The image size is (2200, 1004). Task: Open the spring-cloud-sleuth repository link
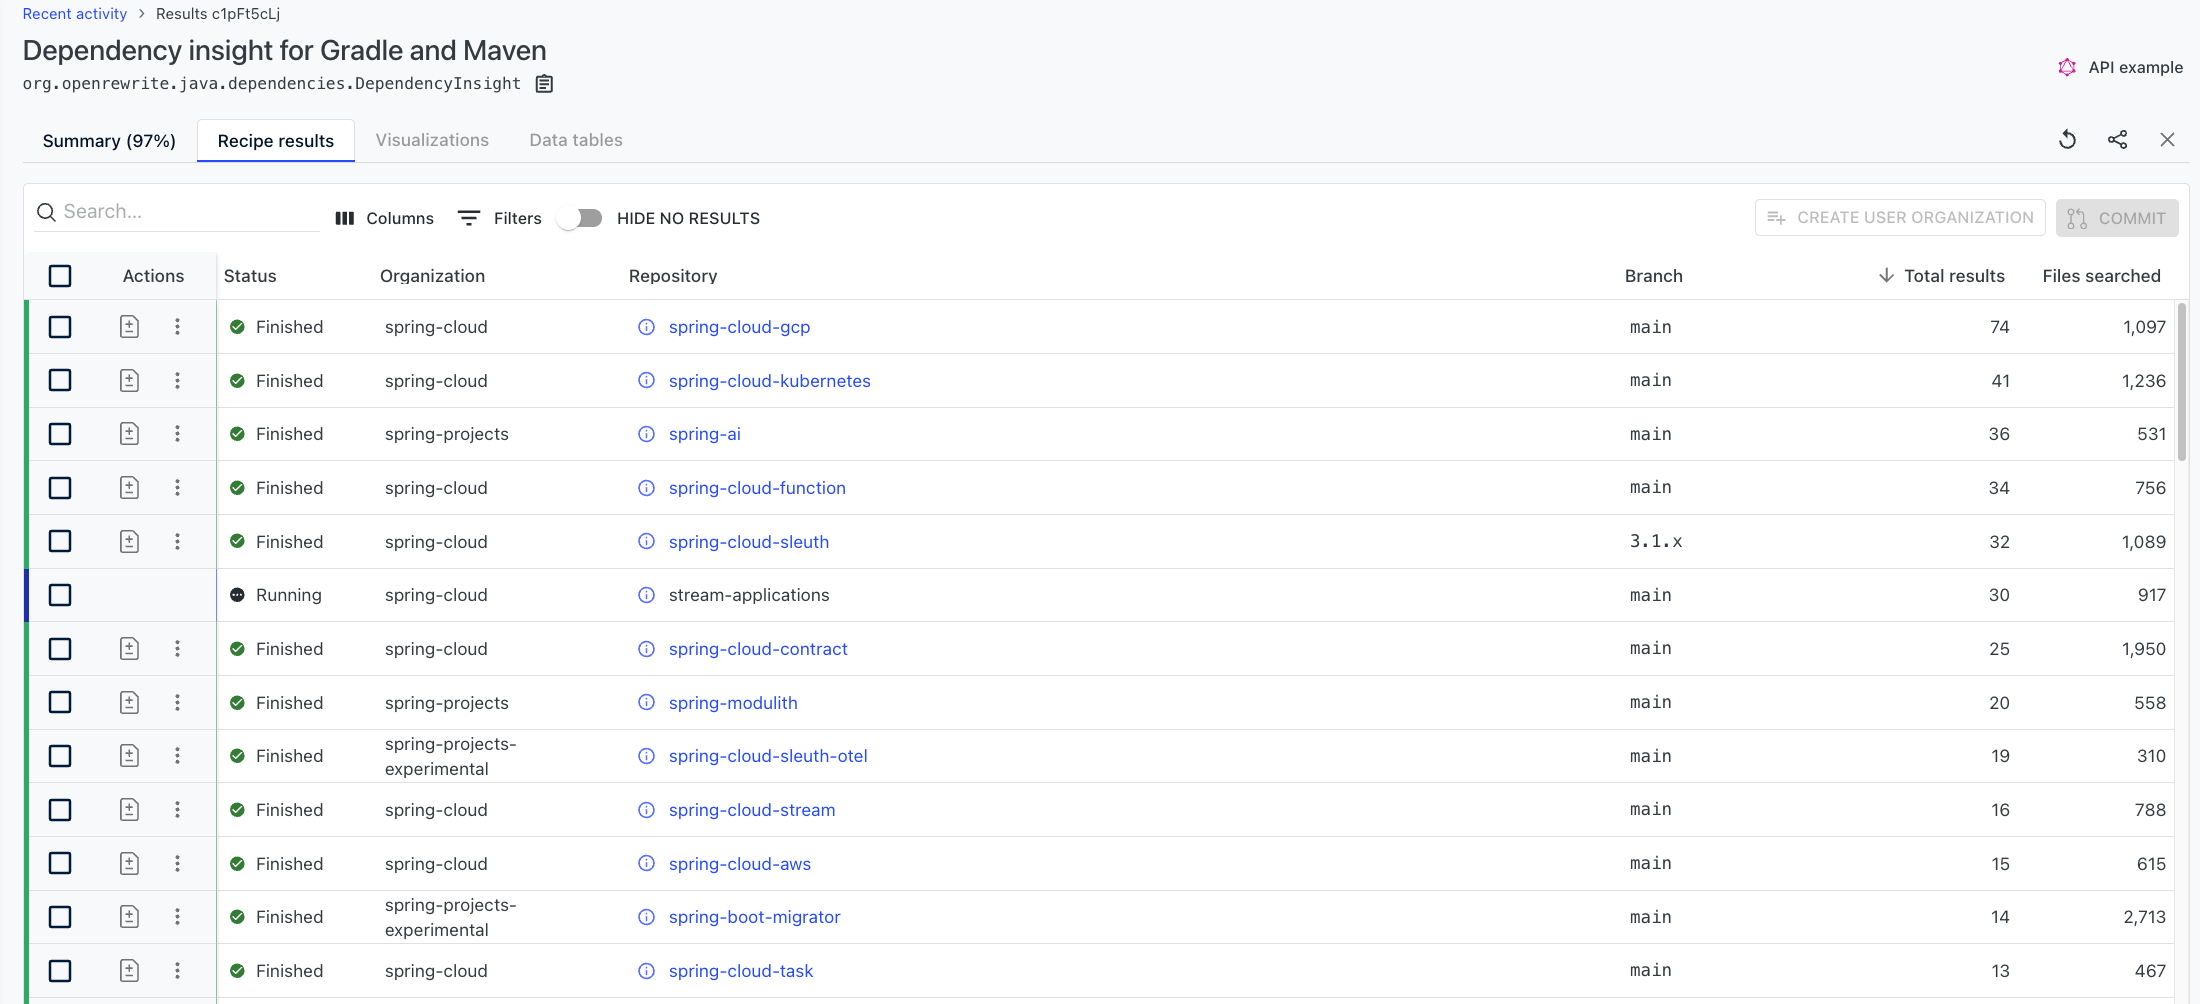click(748, 542)
